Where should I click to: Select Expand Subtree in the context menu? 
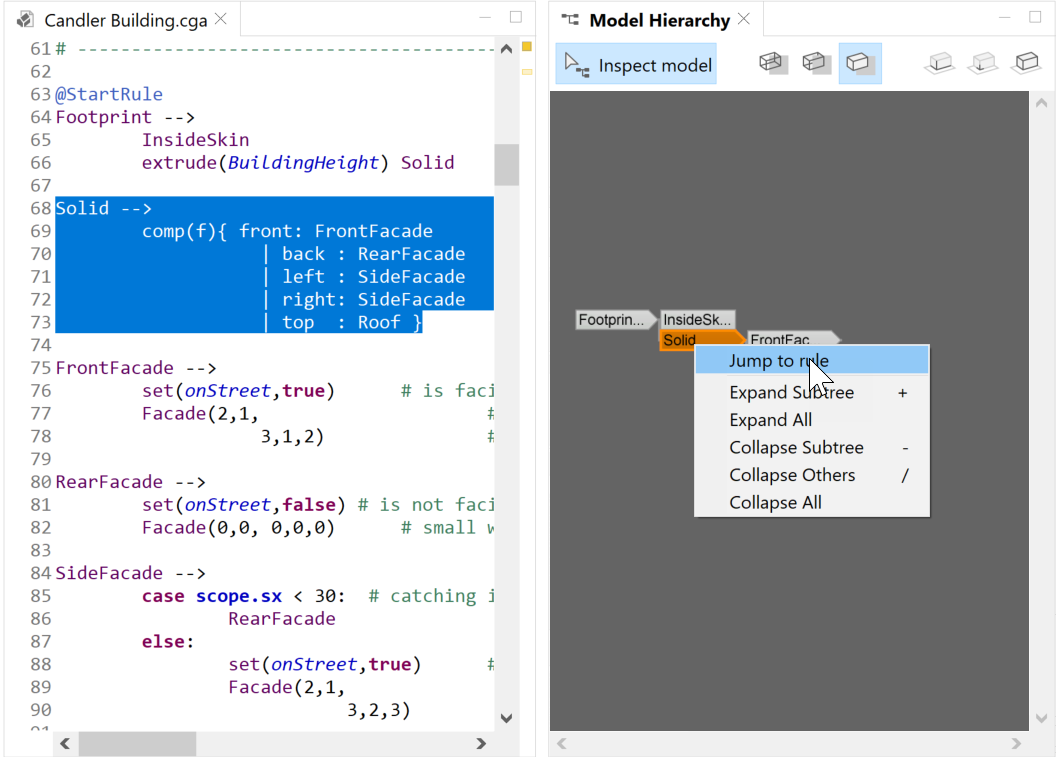coord(791,393)
